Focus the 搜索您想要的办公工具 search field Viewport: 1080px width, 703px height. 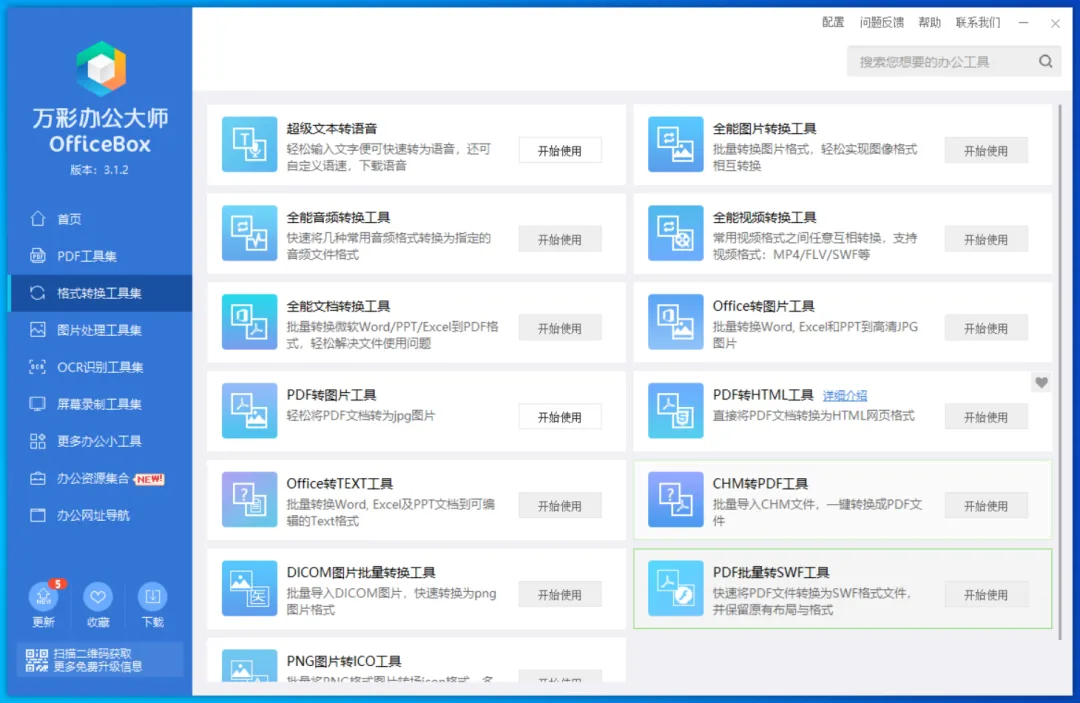[953, 61]
